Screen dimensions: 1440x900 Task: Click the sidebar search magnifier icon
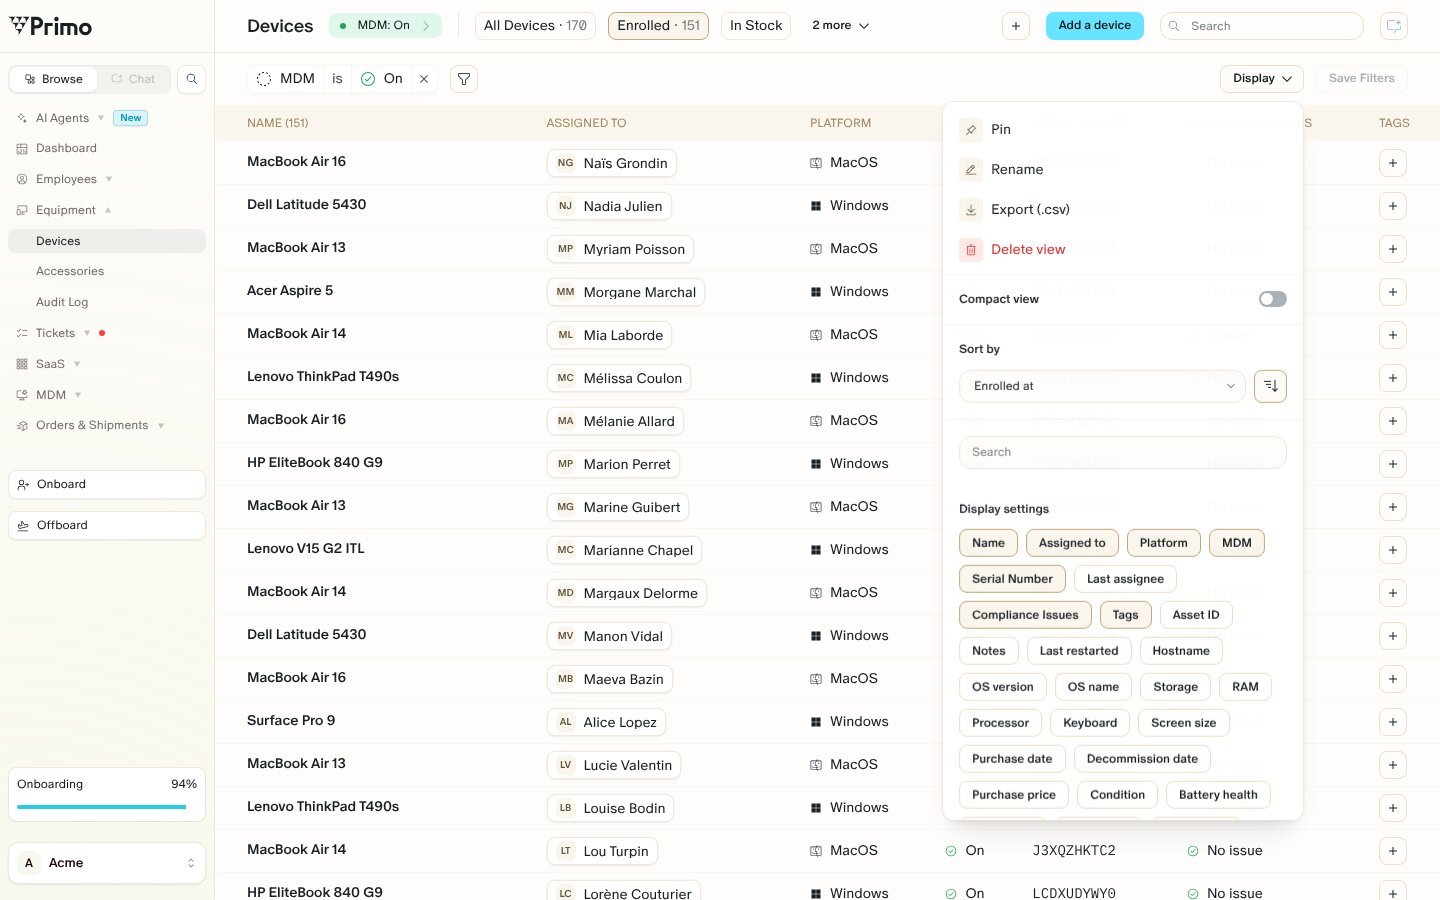191,79
